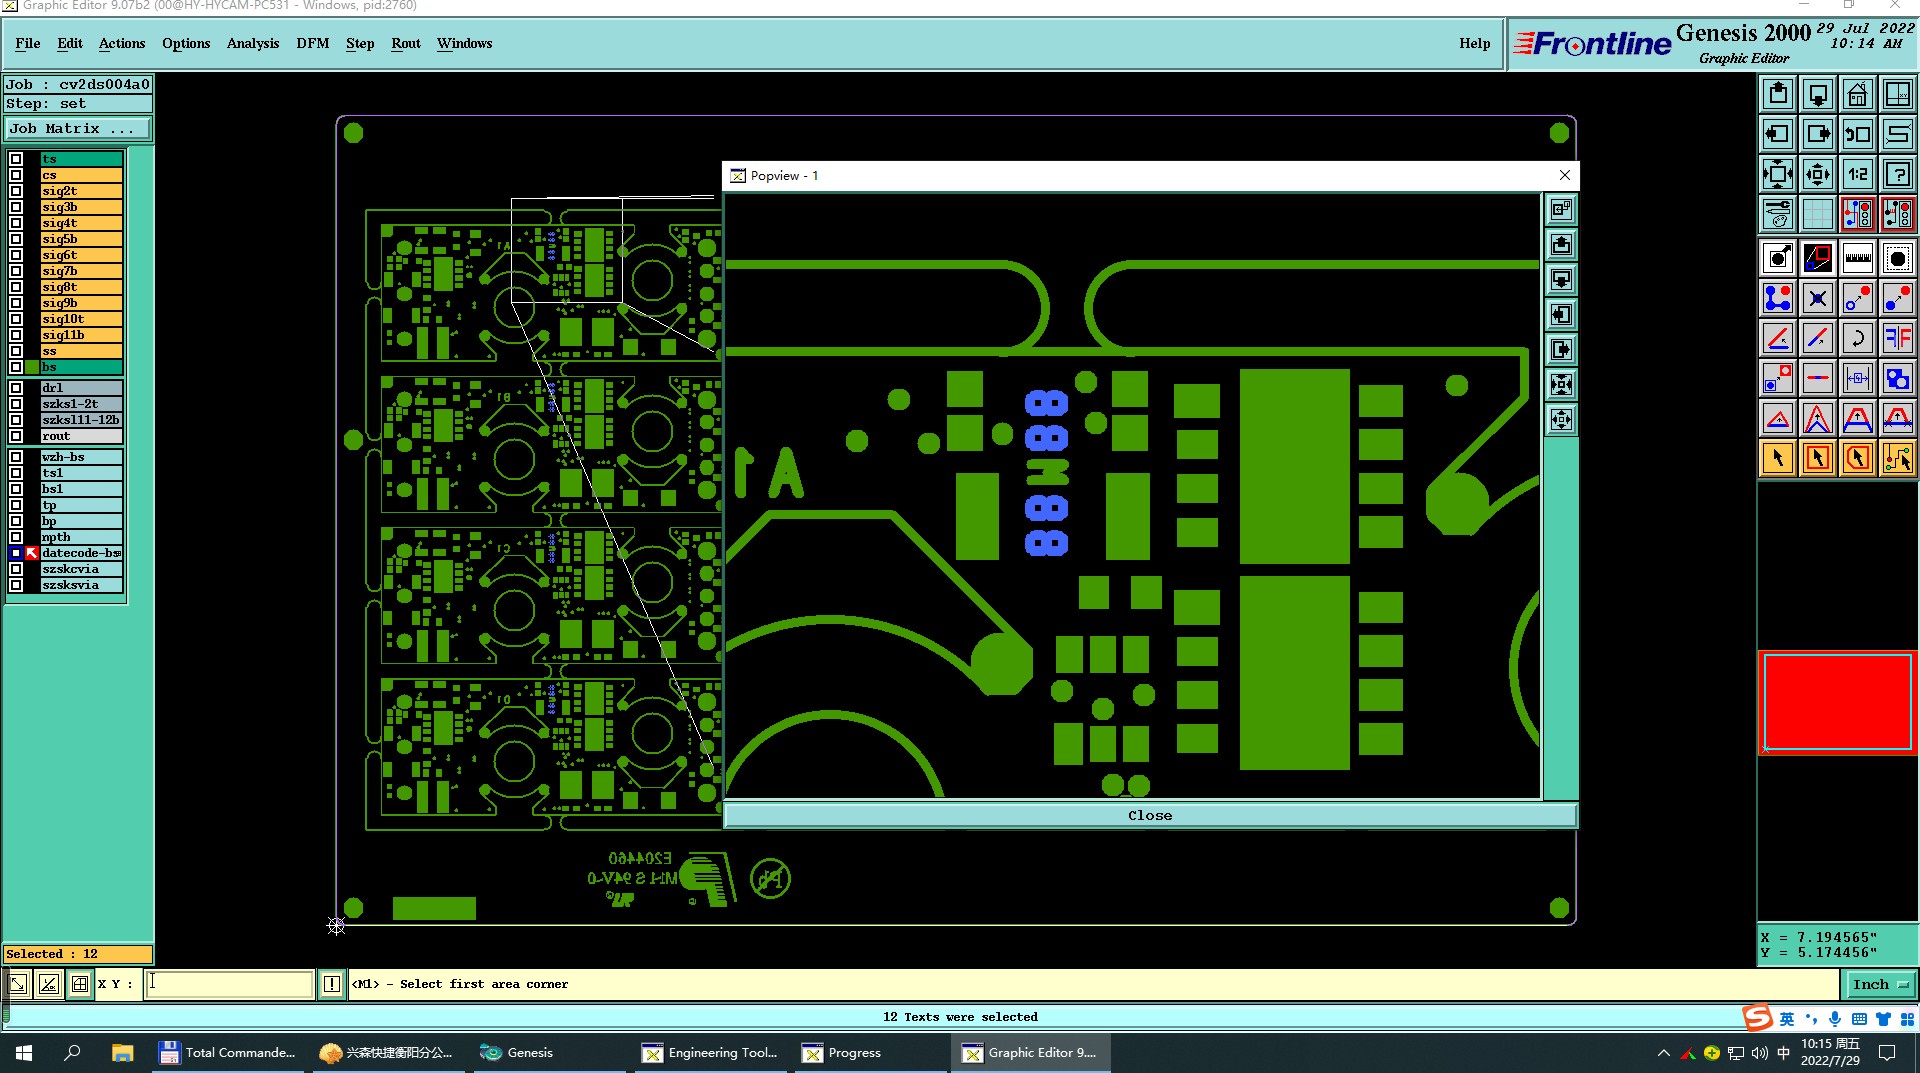The image size is (1920, 1073).
Task: Click the pan right icon in main toolbar
Action: [x=1818, y=134]
